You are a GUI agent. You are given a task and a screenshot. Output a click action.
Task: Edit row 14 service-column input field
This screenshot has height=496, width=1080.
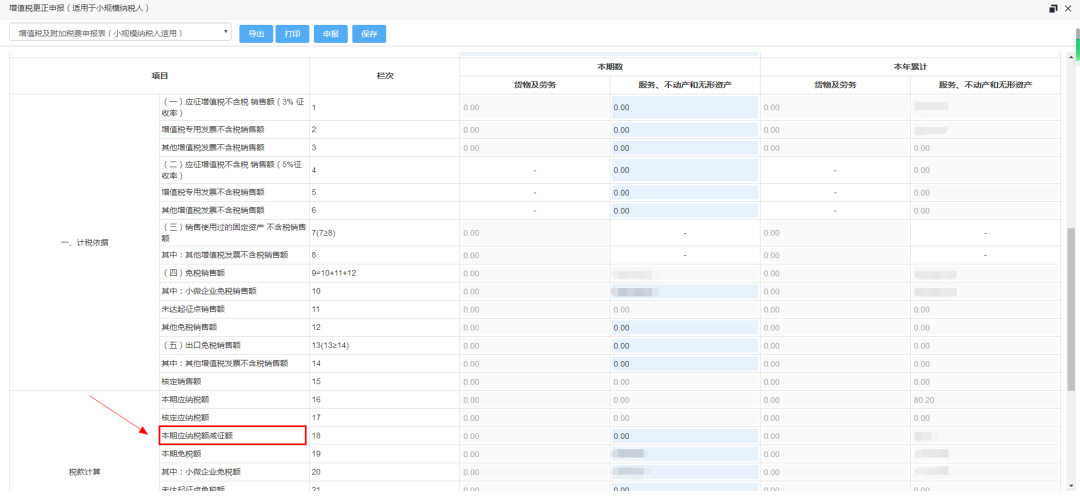click(685, 363)
